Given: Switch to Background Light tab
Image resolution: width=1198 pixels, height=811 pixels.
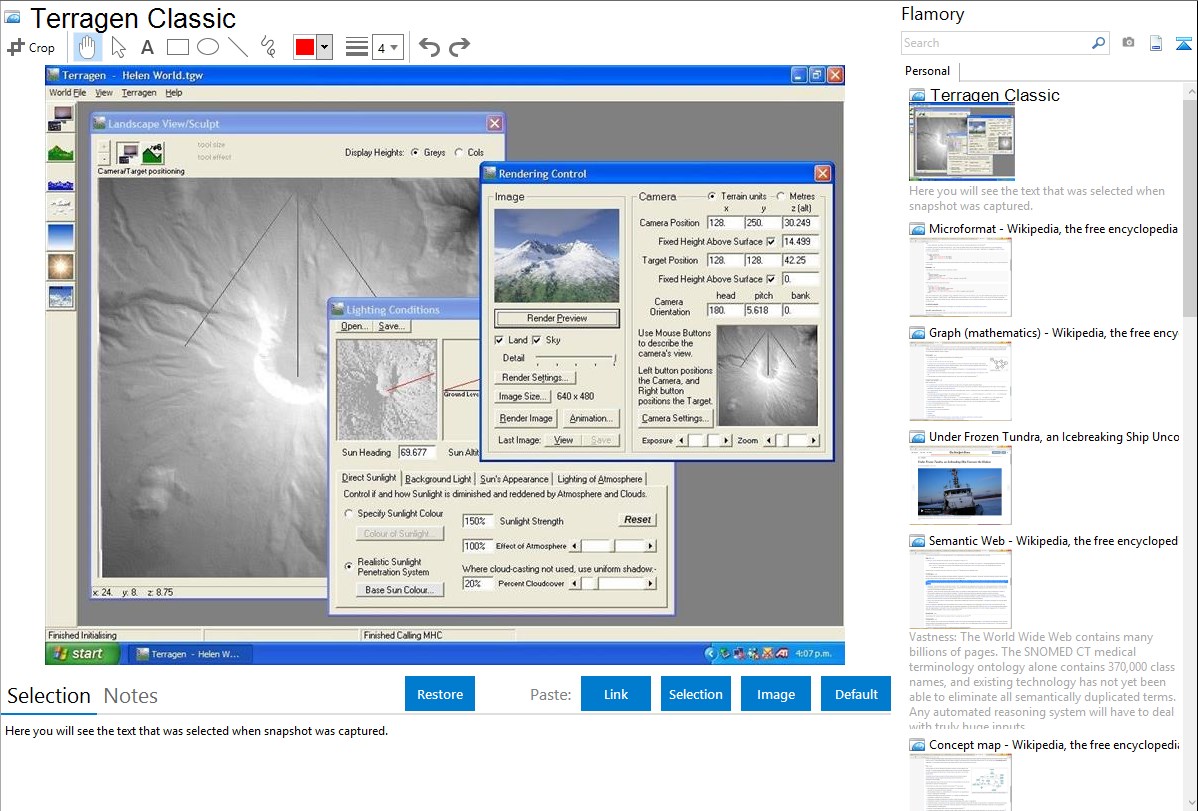Looking at the screenshot, I should click(x=438, y=478).
